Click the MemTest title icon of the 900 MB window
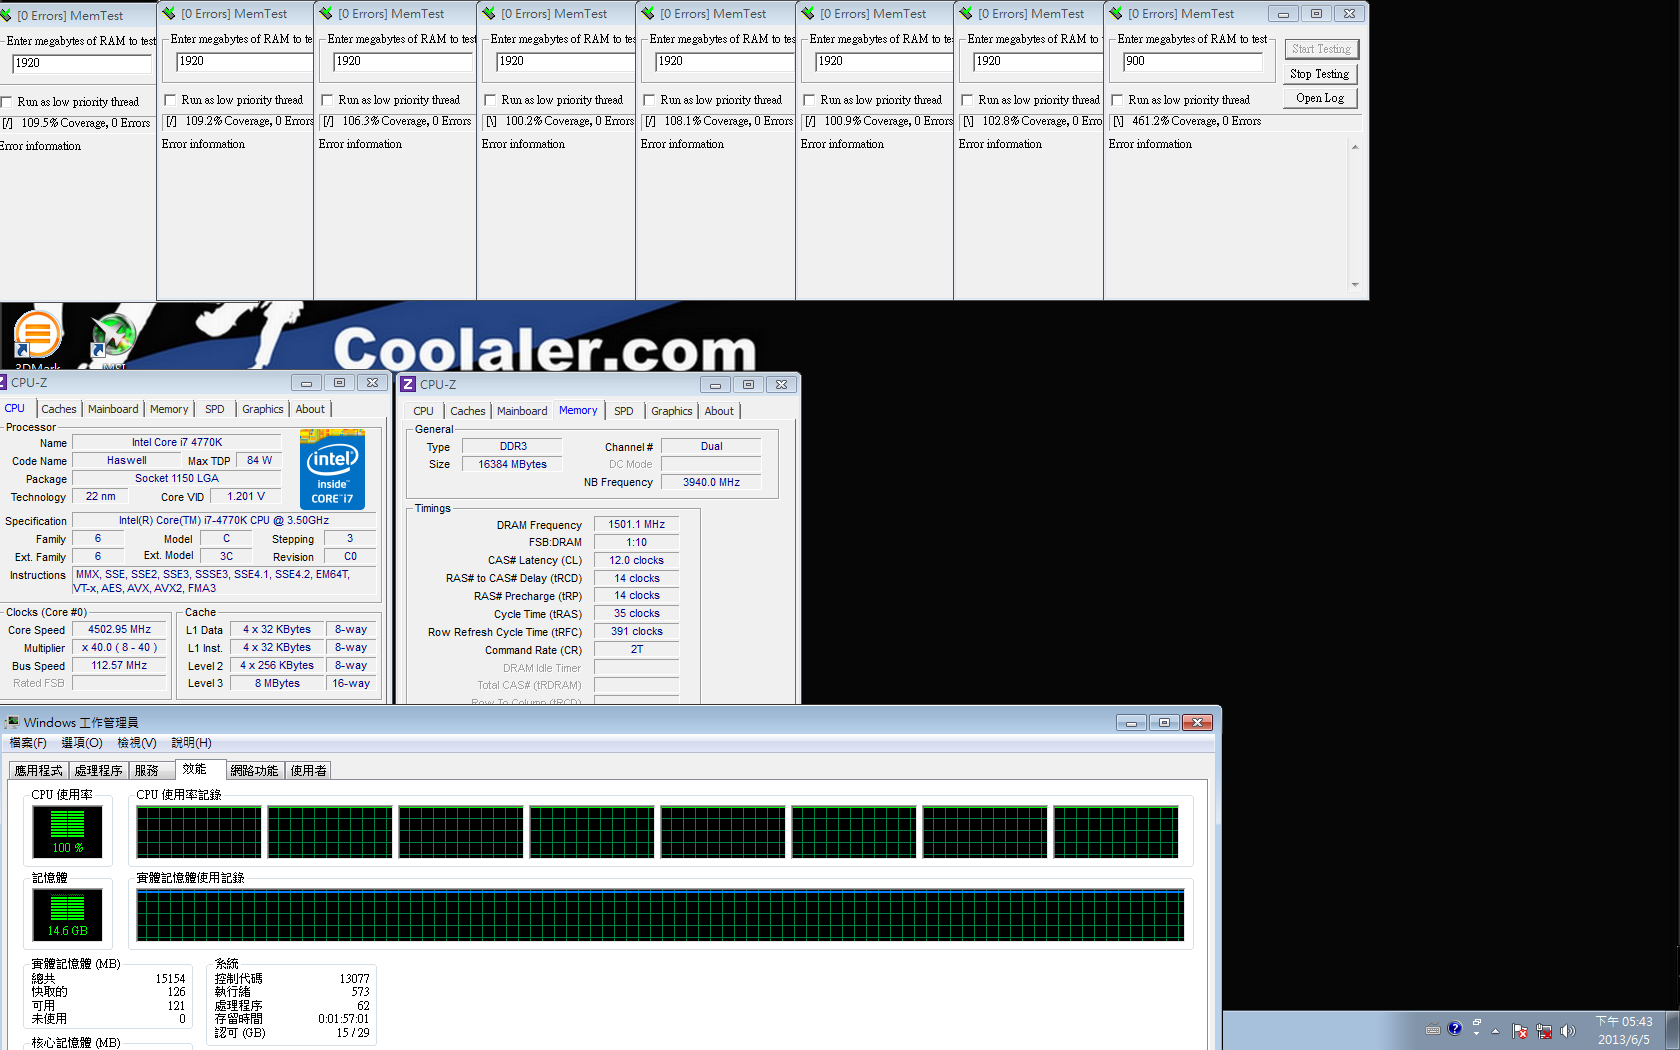Viewport: 1680px width, 1050px height. (x=1116, y=14)
